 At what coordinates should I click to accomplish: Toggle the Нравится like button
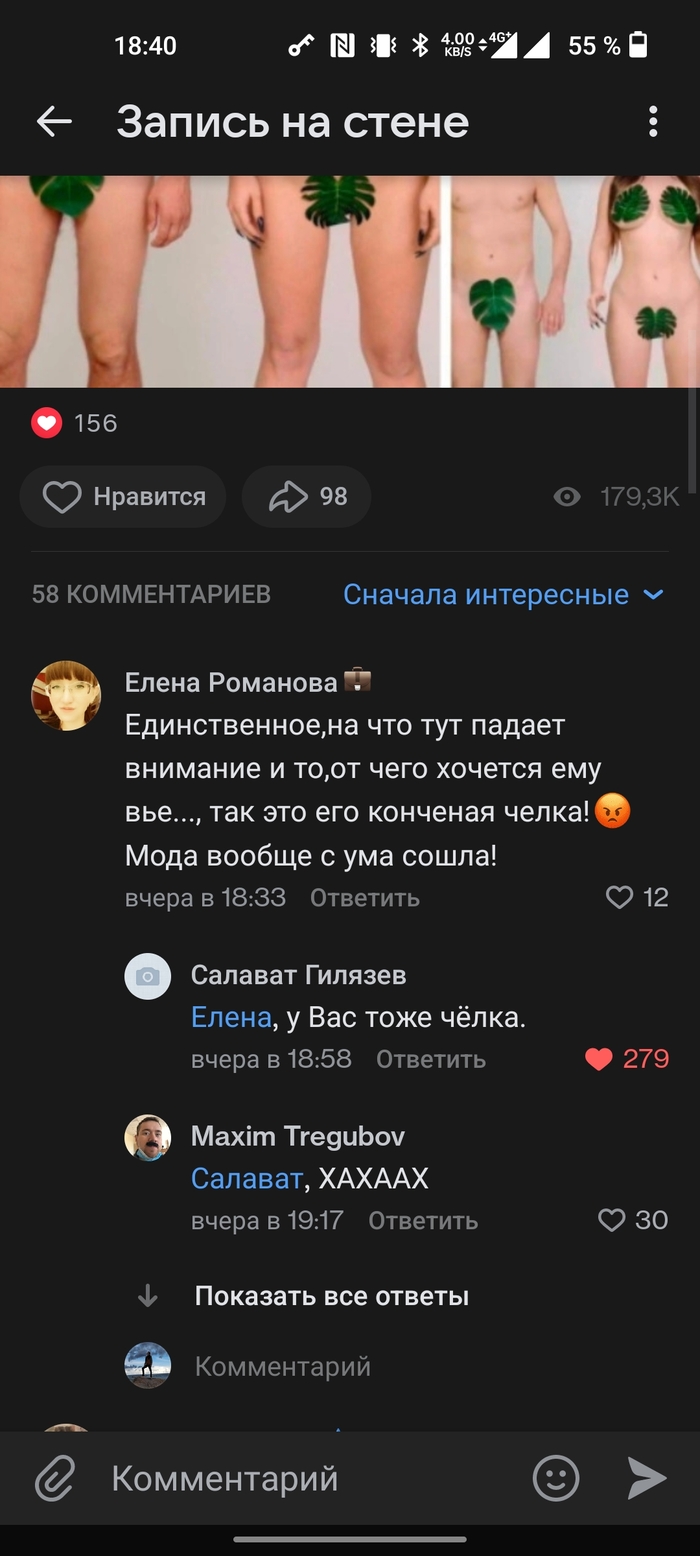123,497
